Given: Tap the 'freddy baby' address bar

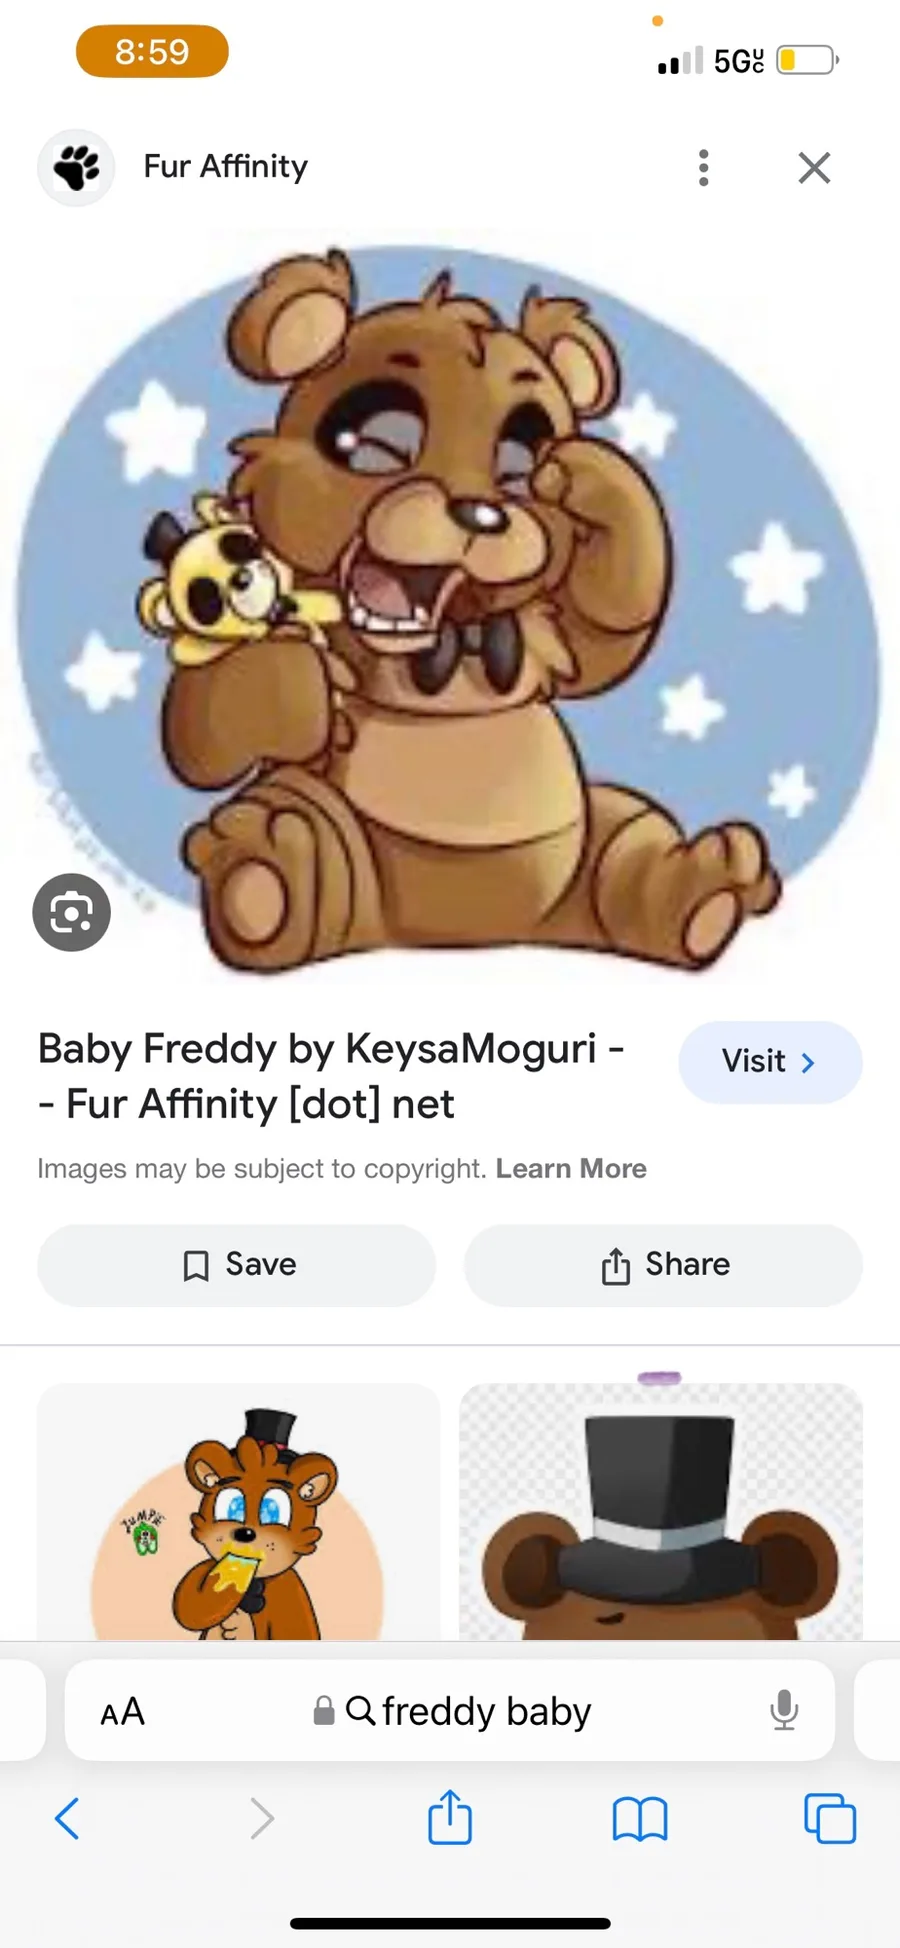Looking at the screenshot, I should coord(468,1712).
